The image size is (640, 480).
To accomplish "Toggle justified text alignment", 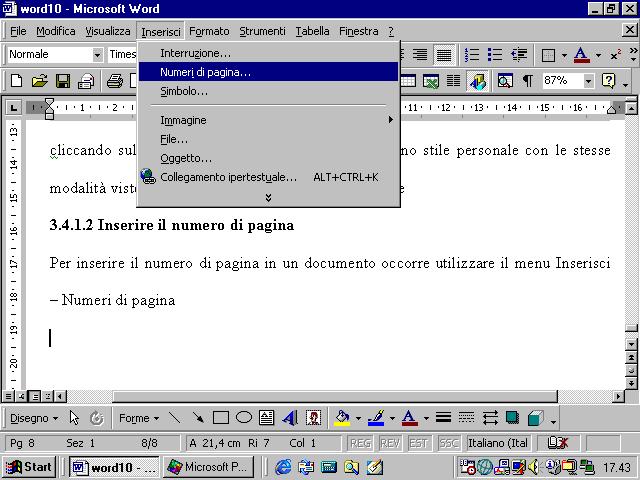I will pyautogui.click(x=444, y=55).
